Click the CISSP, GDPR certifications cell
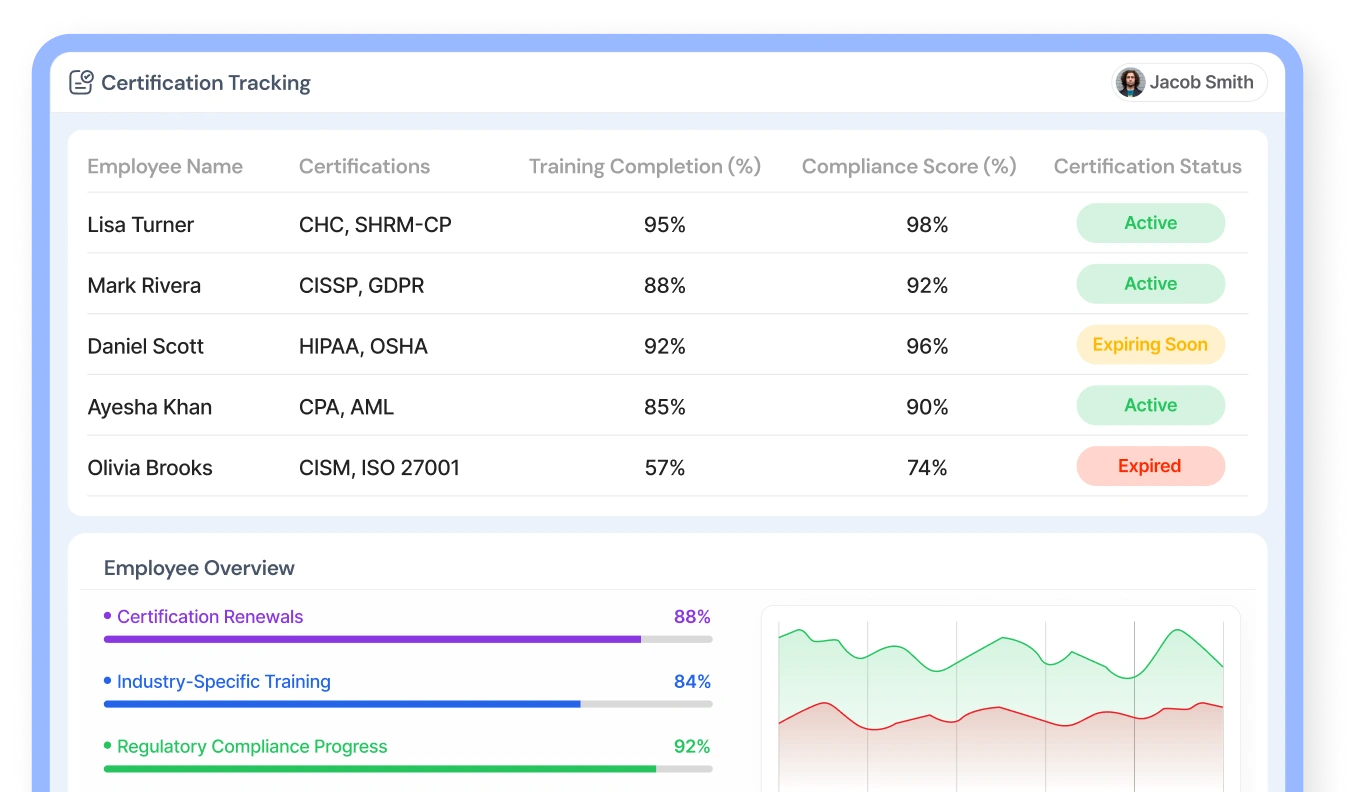Viewport: 1359px width, 792px height. pos(362,286)
